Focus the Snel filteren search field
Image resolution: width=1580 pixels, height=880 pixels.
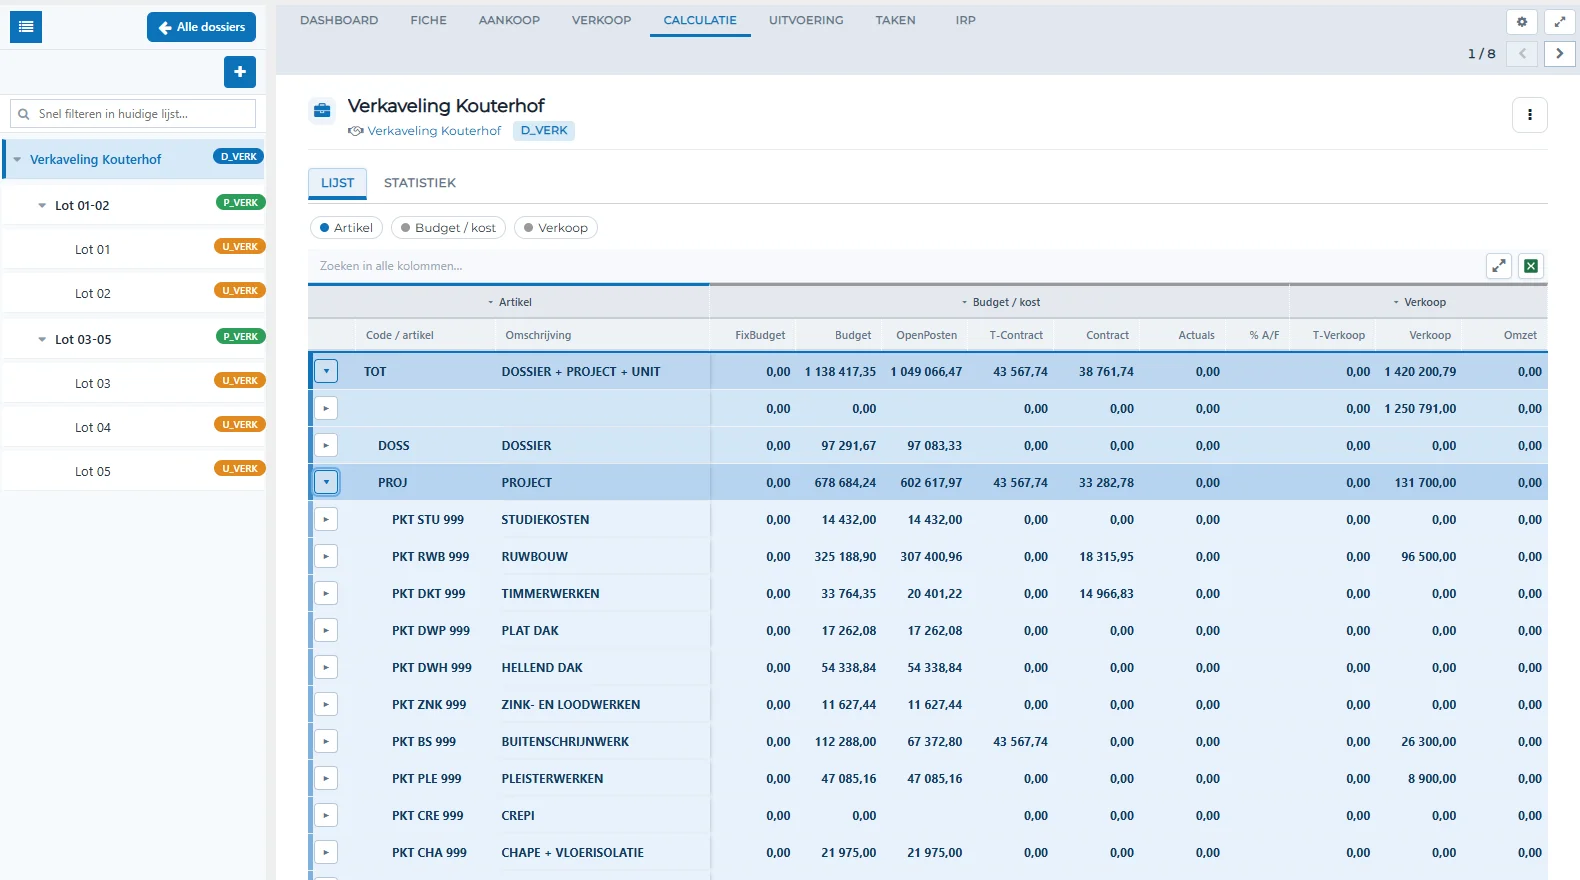pyautogui.click(x=133, y=114)
